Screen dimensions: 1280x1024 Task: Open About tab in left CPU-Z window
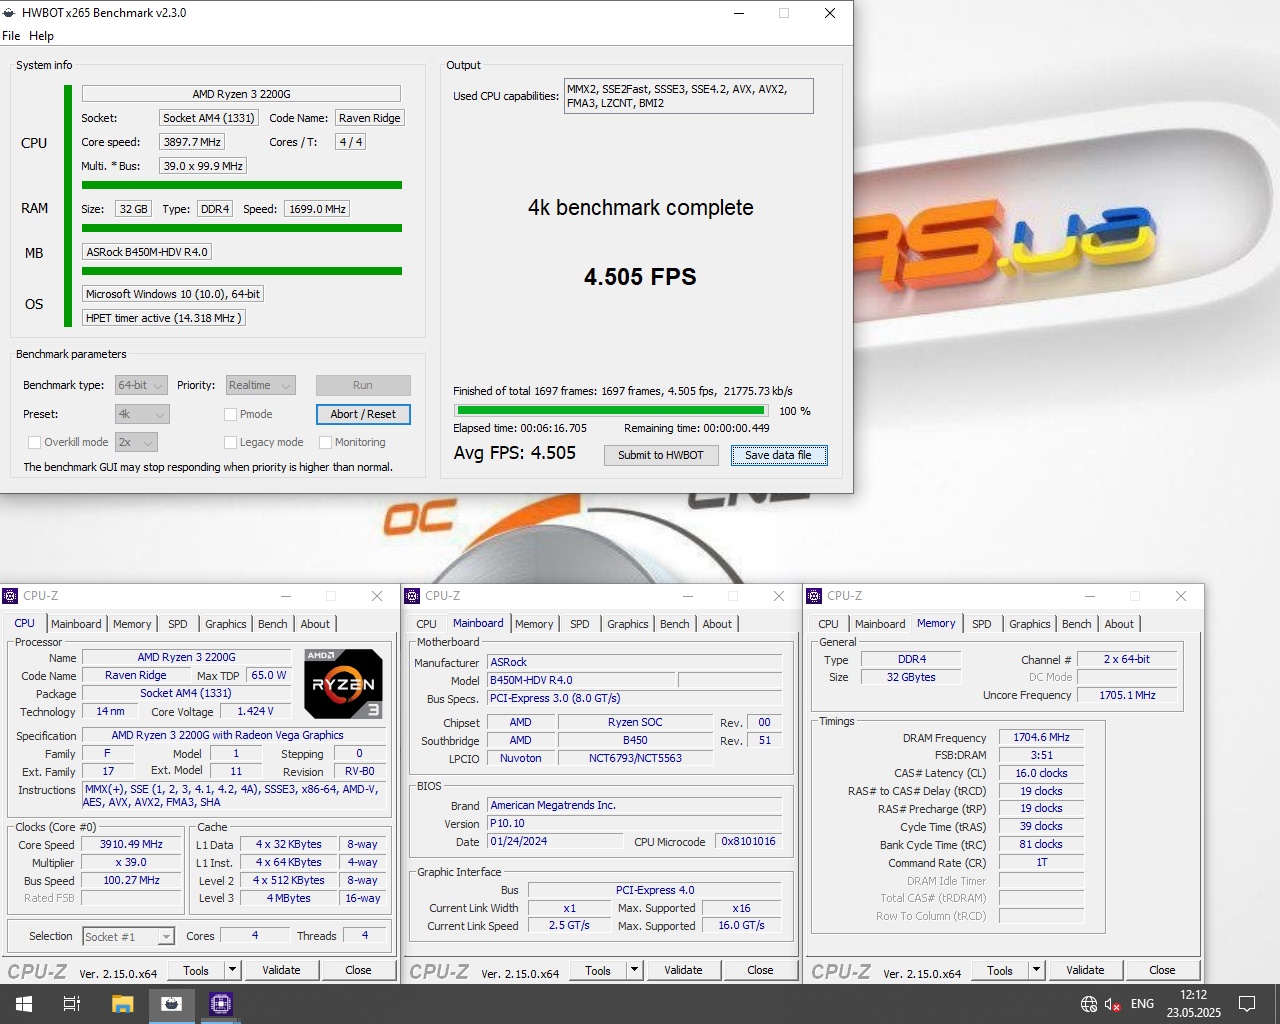315,624
